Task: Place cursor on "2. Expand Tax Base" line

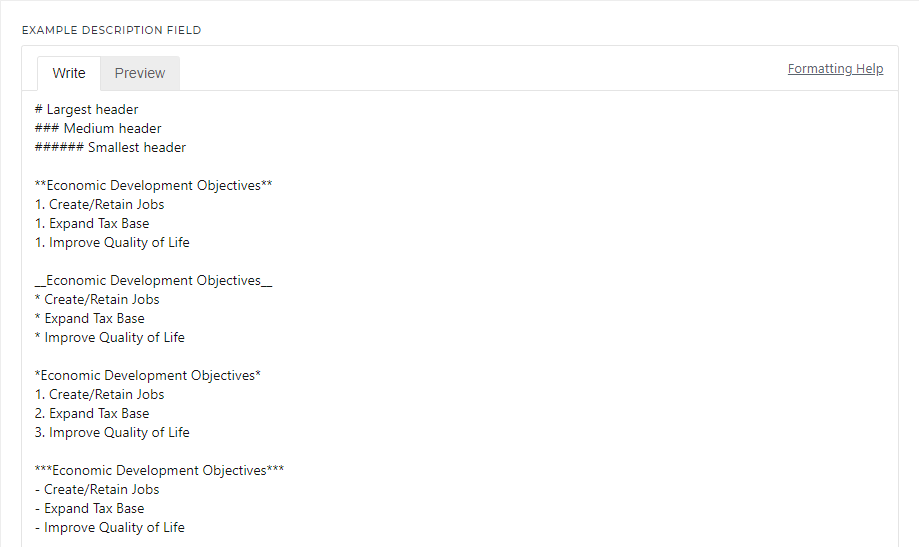Action: pos(92,414)
